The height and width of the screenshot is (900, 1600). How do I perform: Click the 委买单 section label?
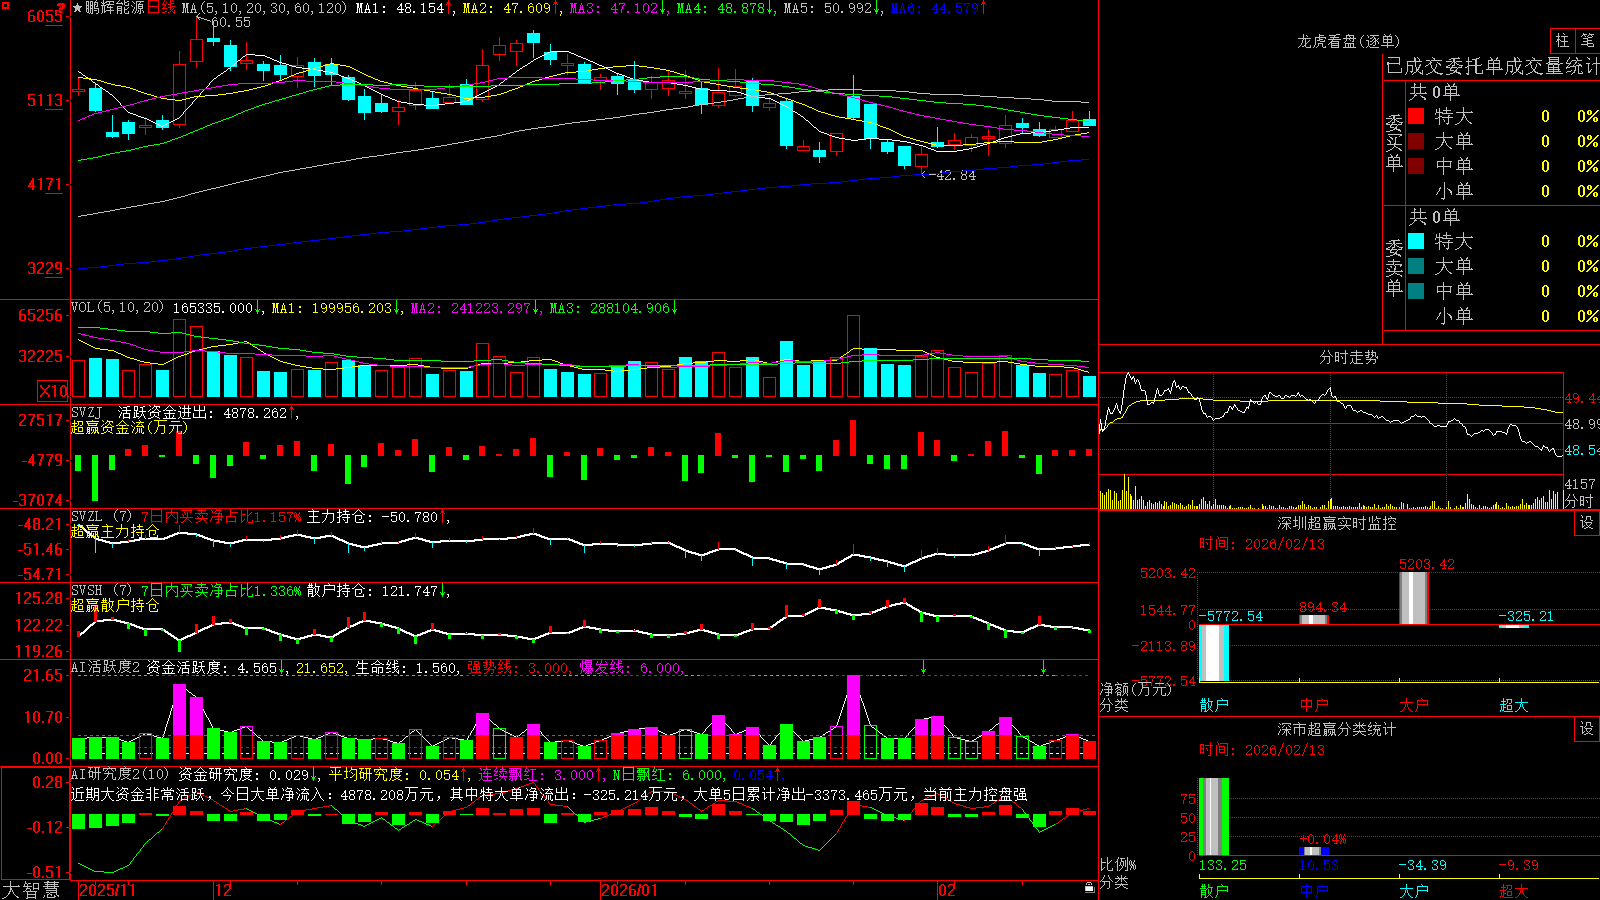pos(1394,143)
